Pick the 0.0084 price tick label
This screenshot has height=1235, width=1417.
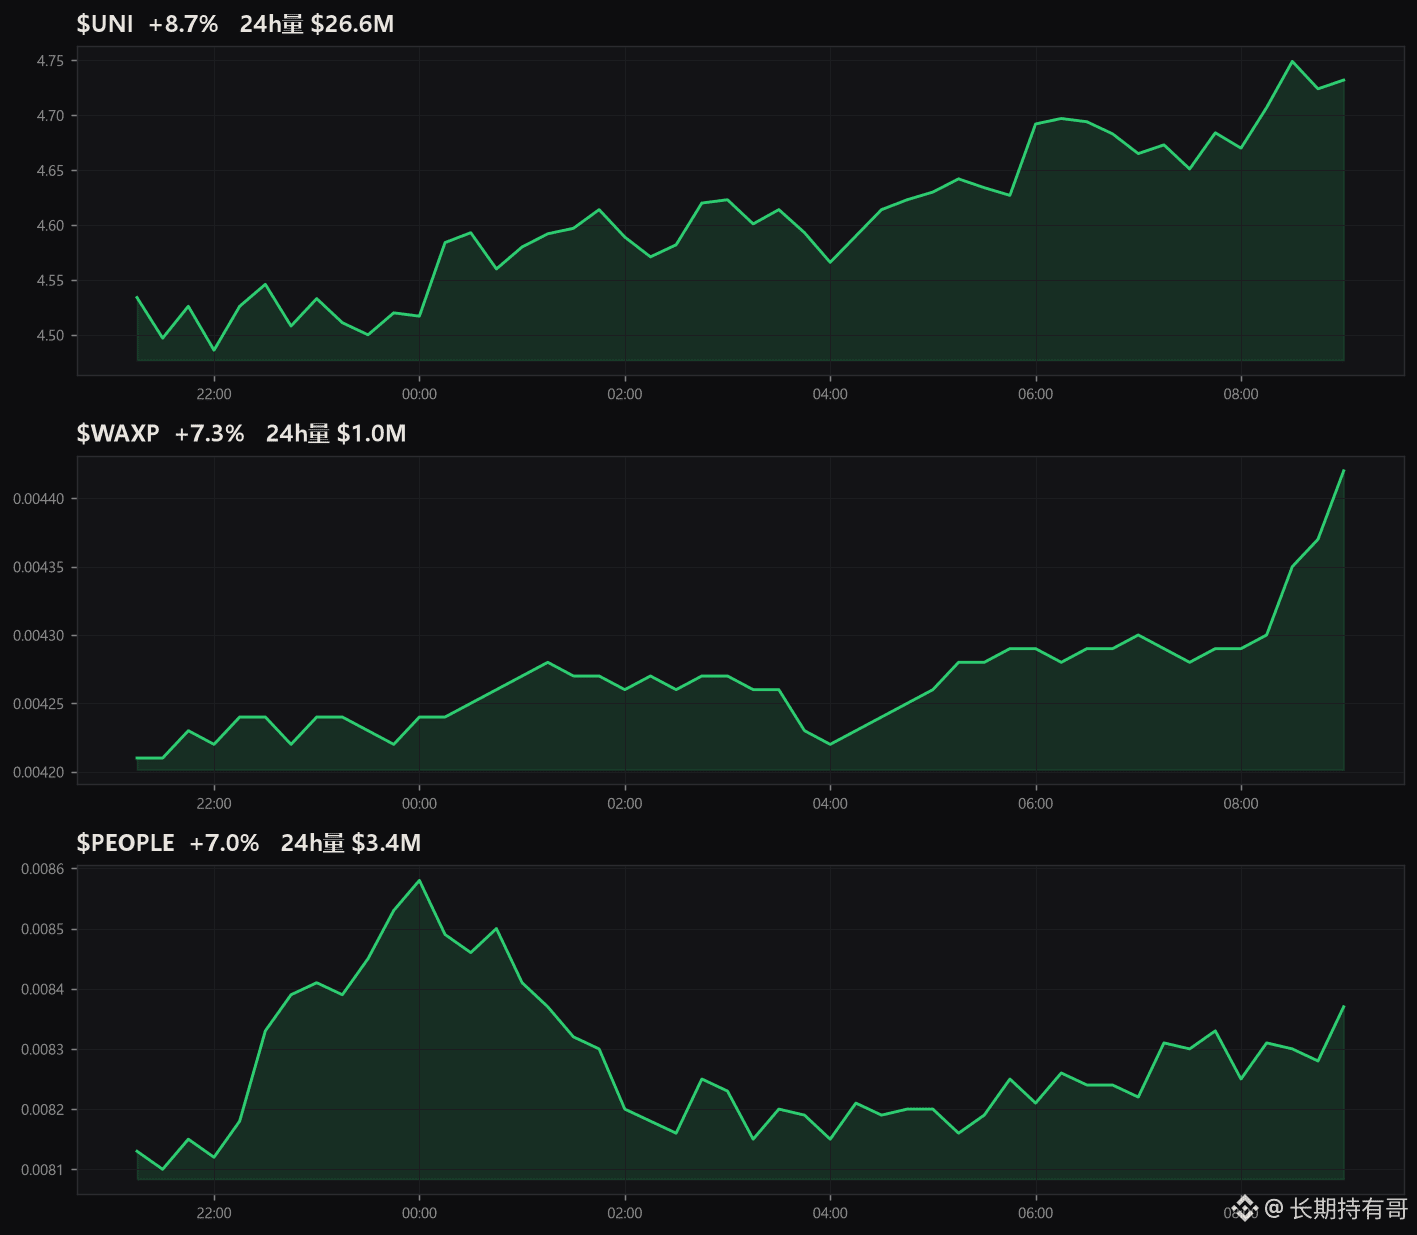43,989
